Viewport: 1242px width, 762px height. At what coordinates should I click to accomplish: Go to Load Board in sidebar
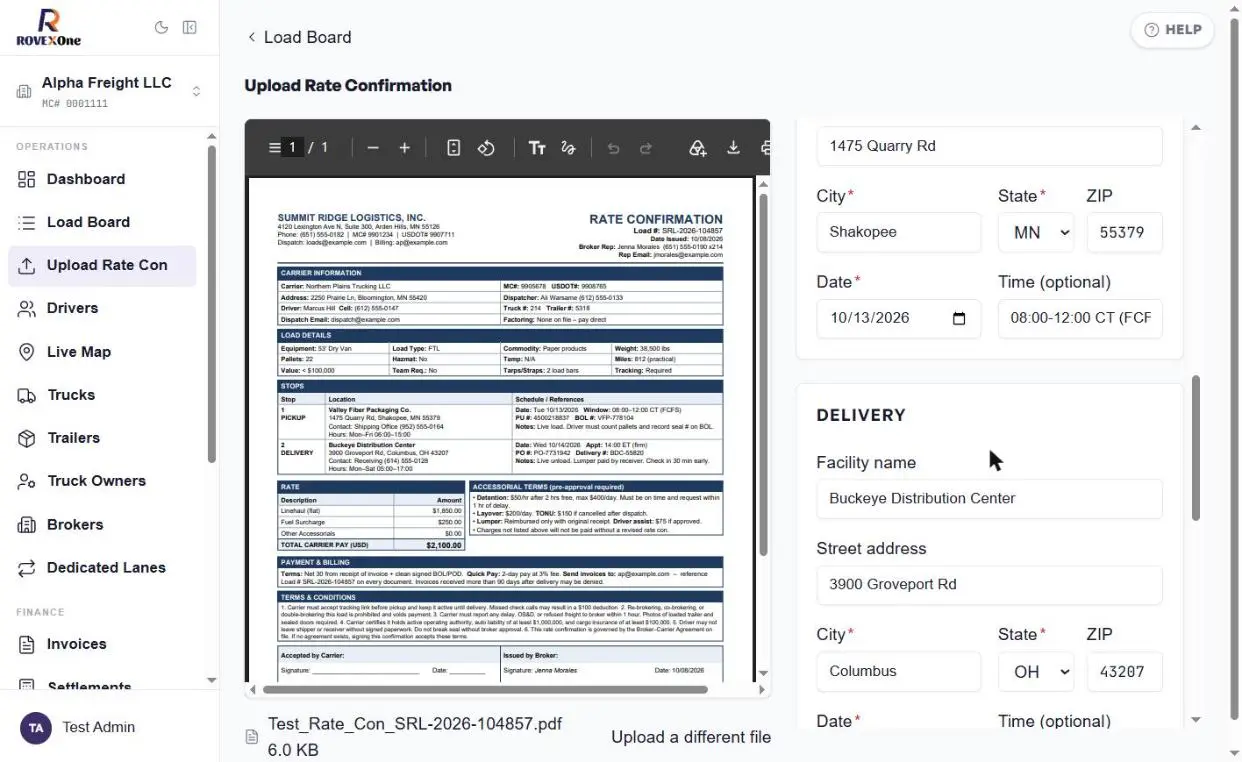pyautogui.click(x=101, y=222)
